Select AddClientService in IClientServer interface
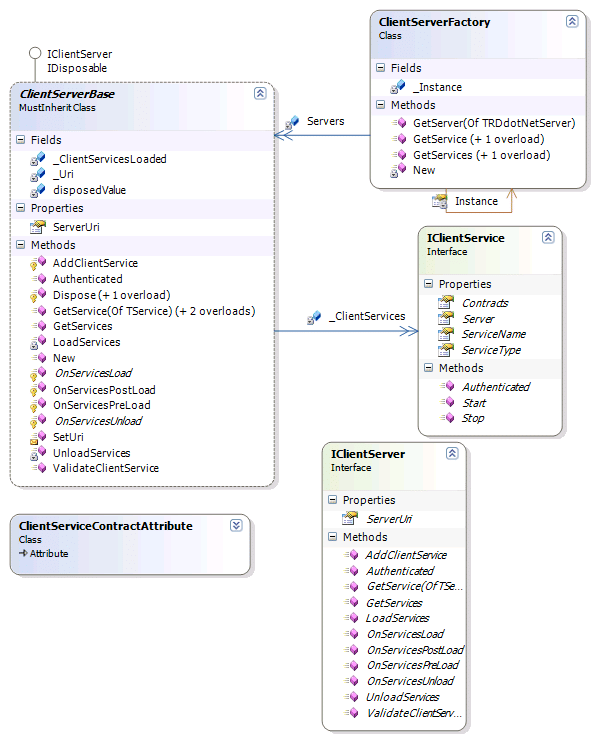The height and width of the screenshot is (739, 595). (x=406, y=555)
